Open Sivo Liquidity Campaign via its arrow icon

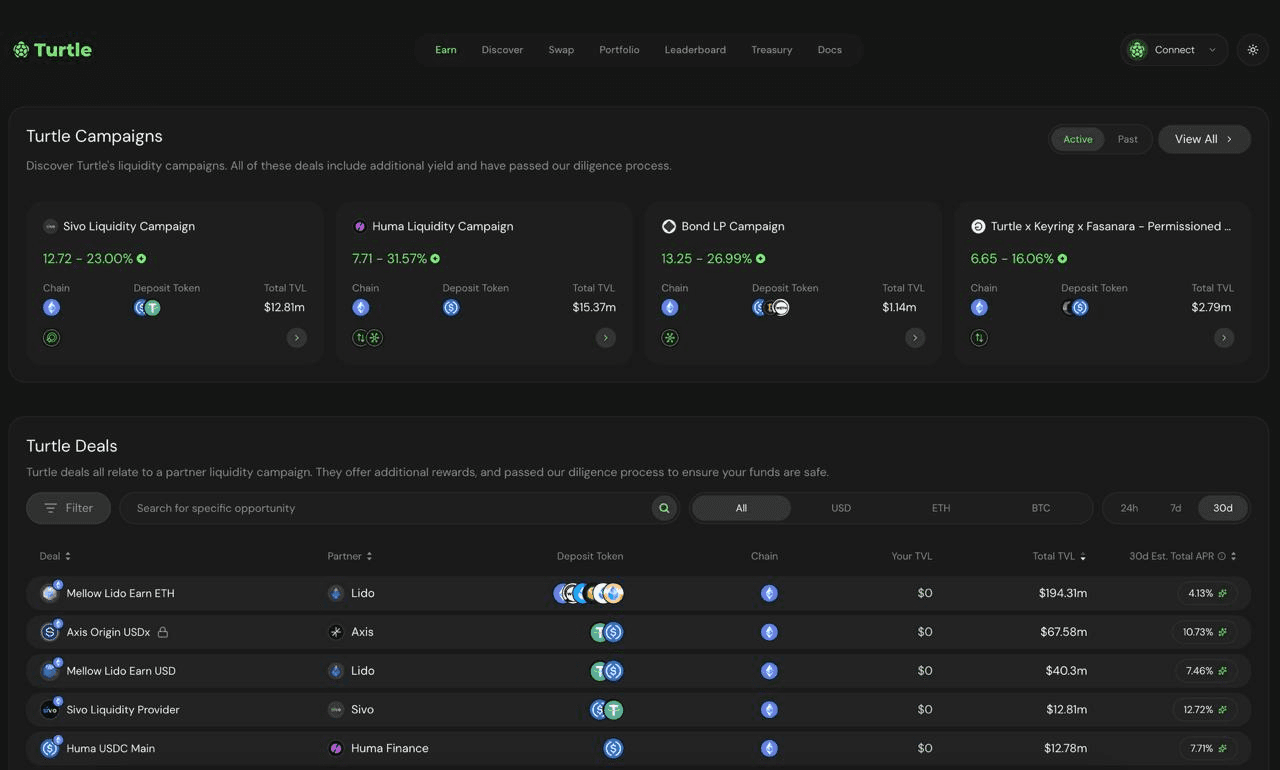coord(297,338)
